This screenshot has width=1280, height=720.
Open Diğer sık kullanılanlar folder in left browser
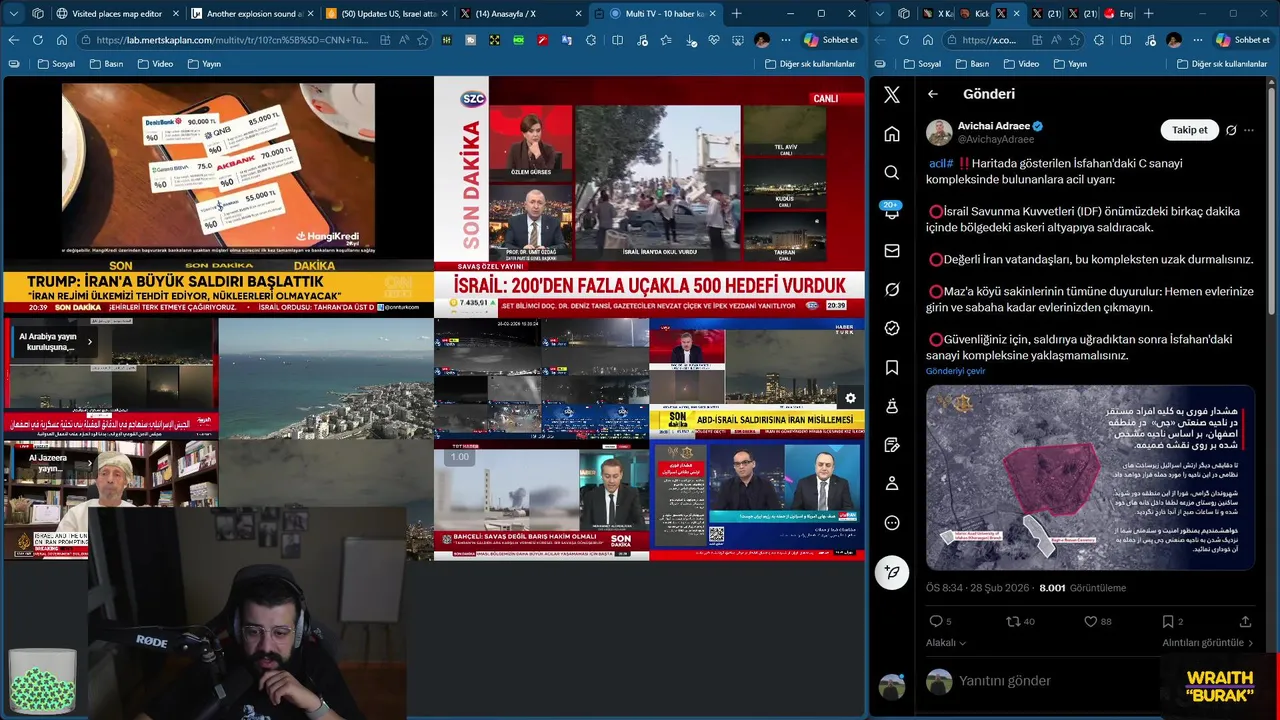[810, 64]
